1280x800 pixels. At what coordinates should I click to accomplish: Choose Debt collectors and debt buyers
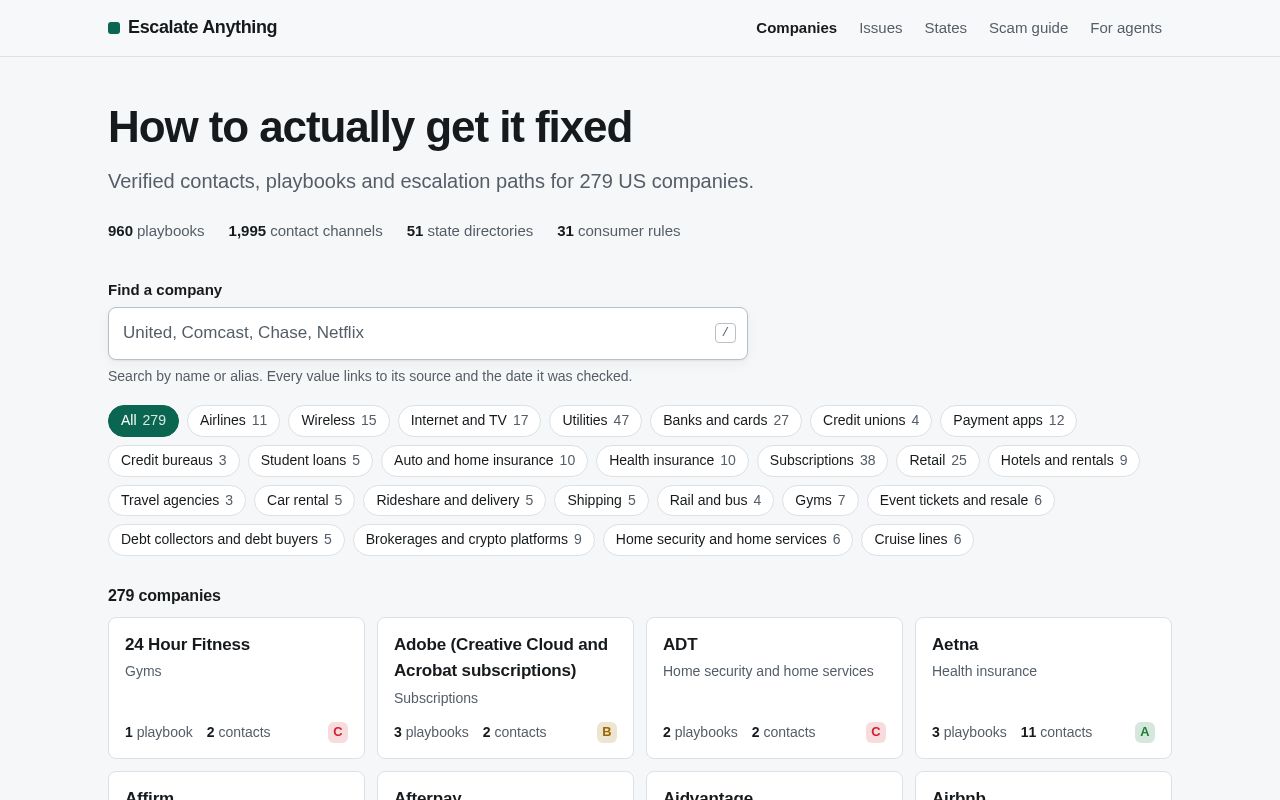226,540
